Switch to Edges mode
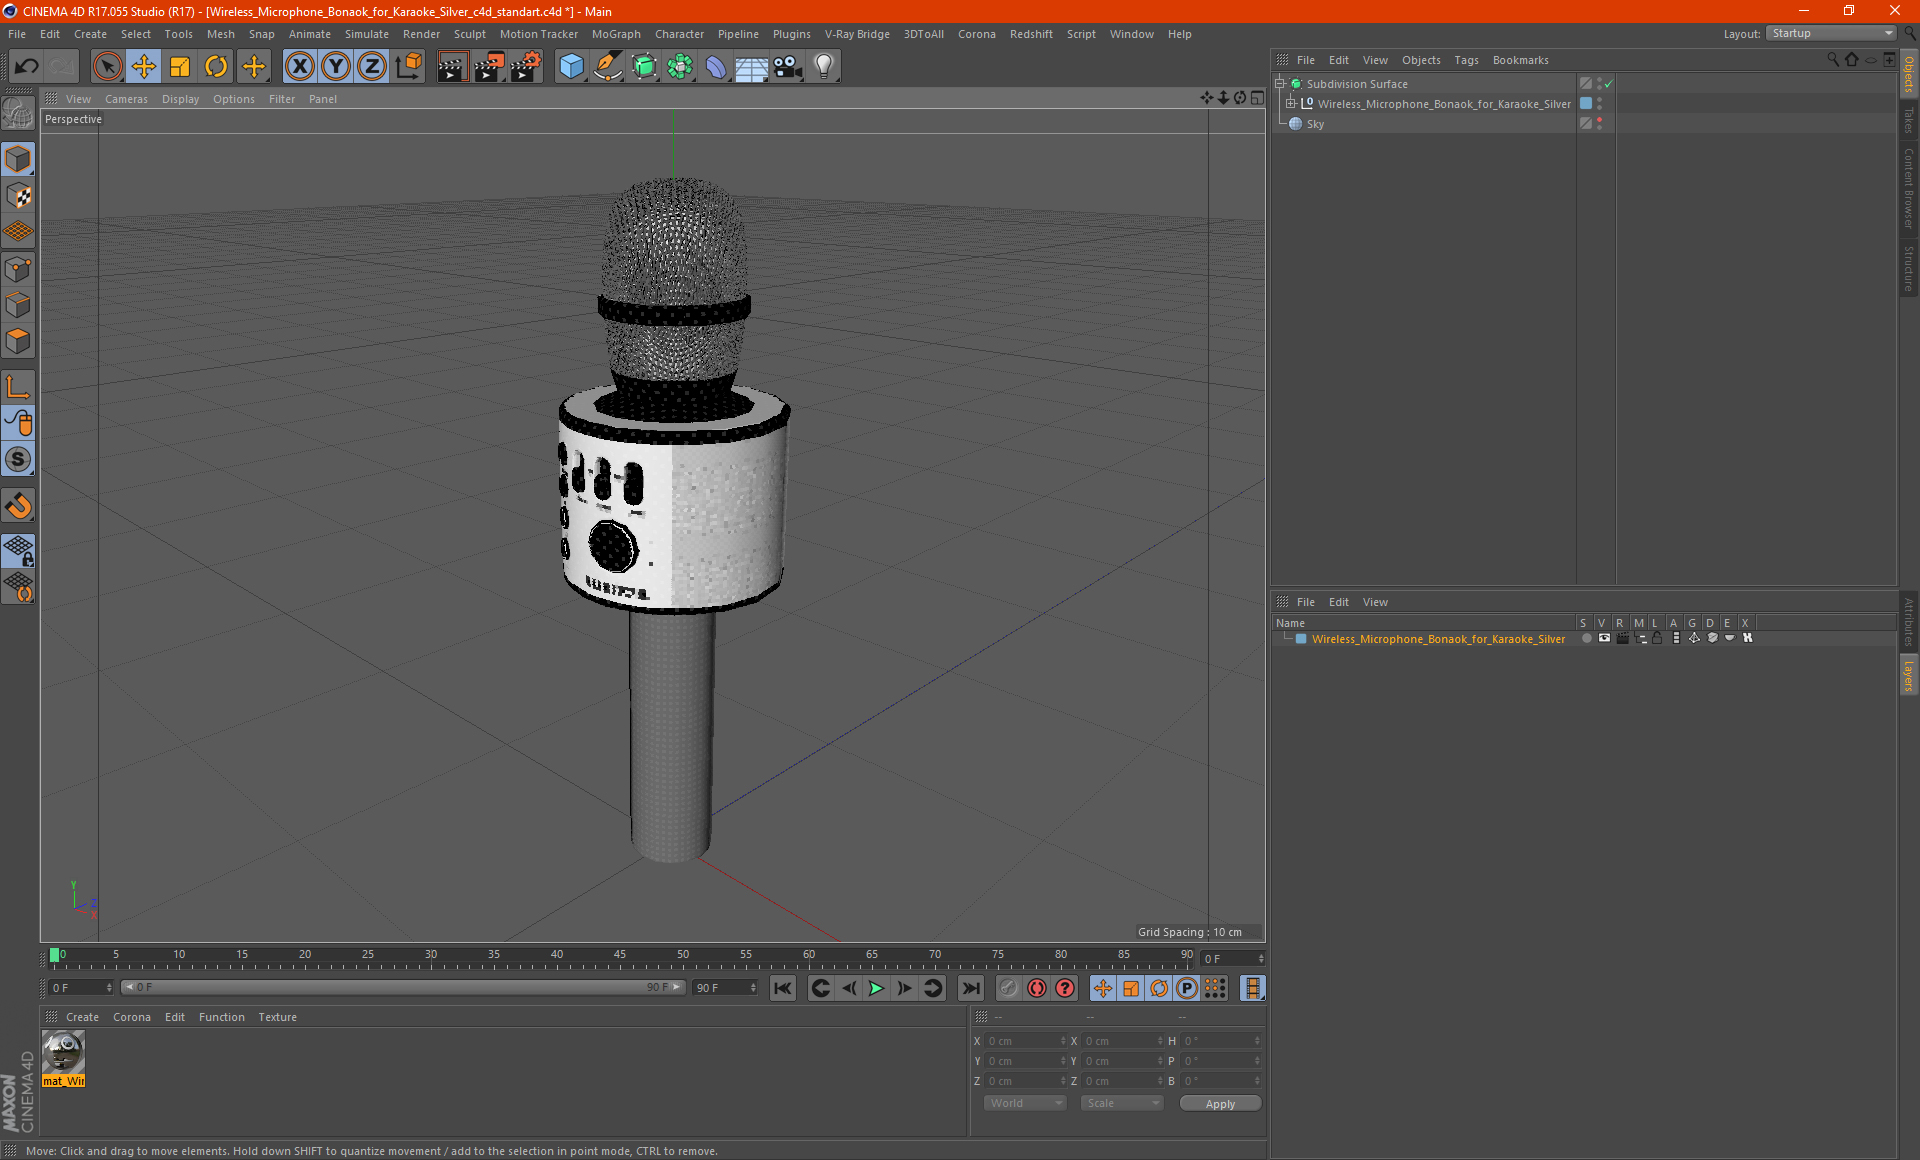The width and height of the screenshot is (1920, 1160). click(18, 305)
